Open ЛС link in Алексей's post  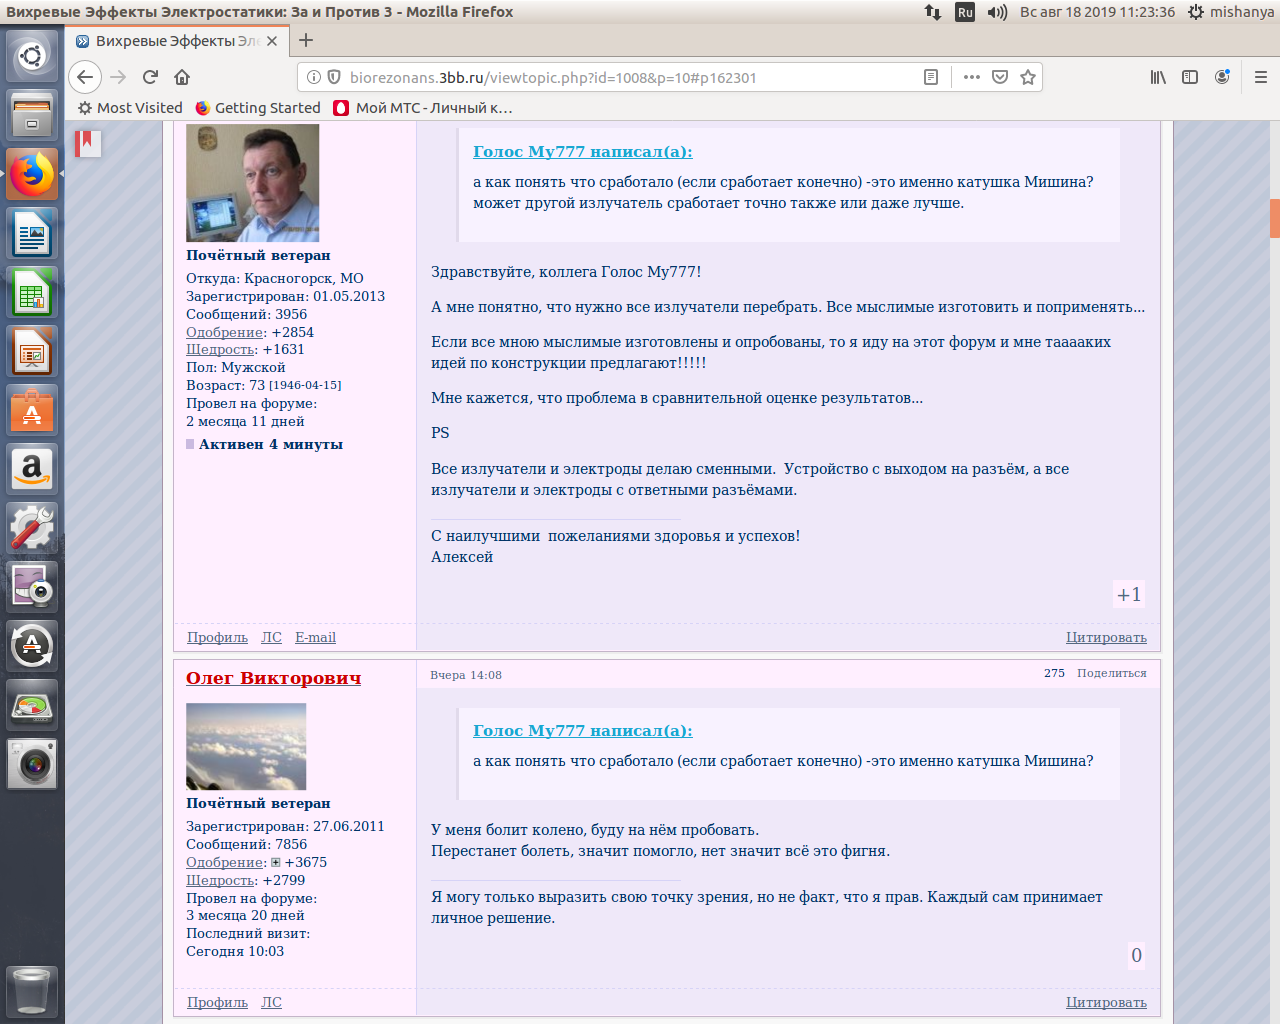pos(271,637)
